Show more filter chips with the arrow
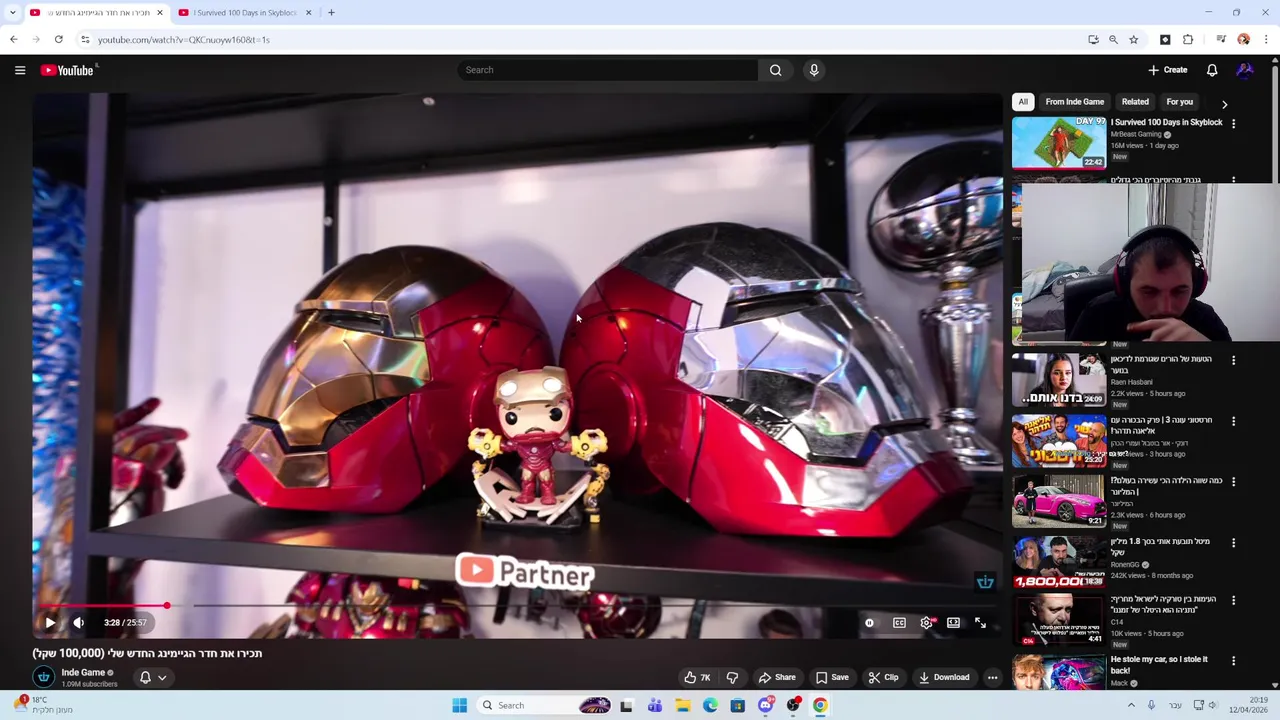1280x720 pixels. tap(1224, 104)
